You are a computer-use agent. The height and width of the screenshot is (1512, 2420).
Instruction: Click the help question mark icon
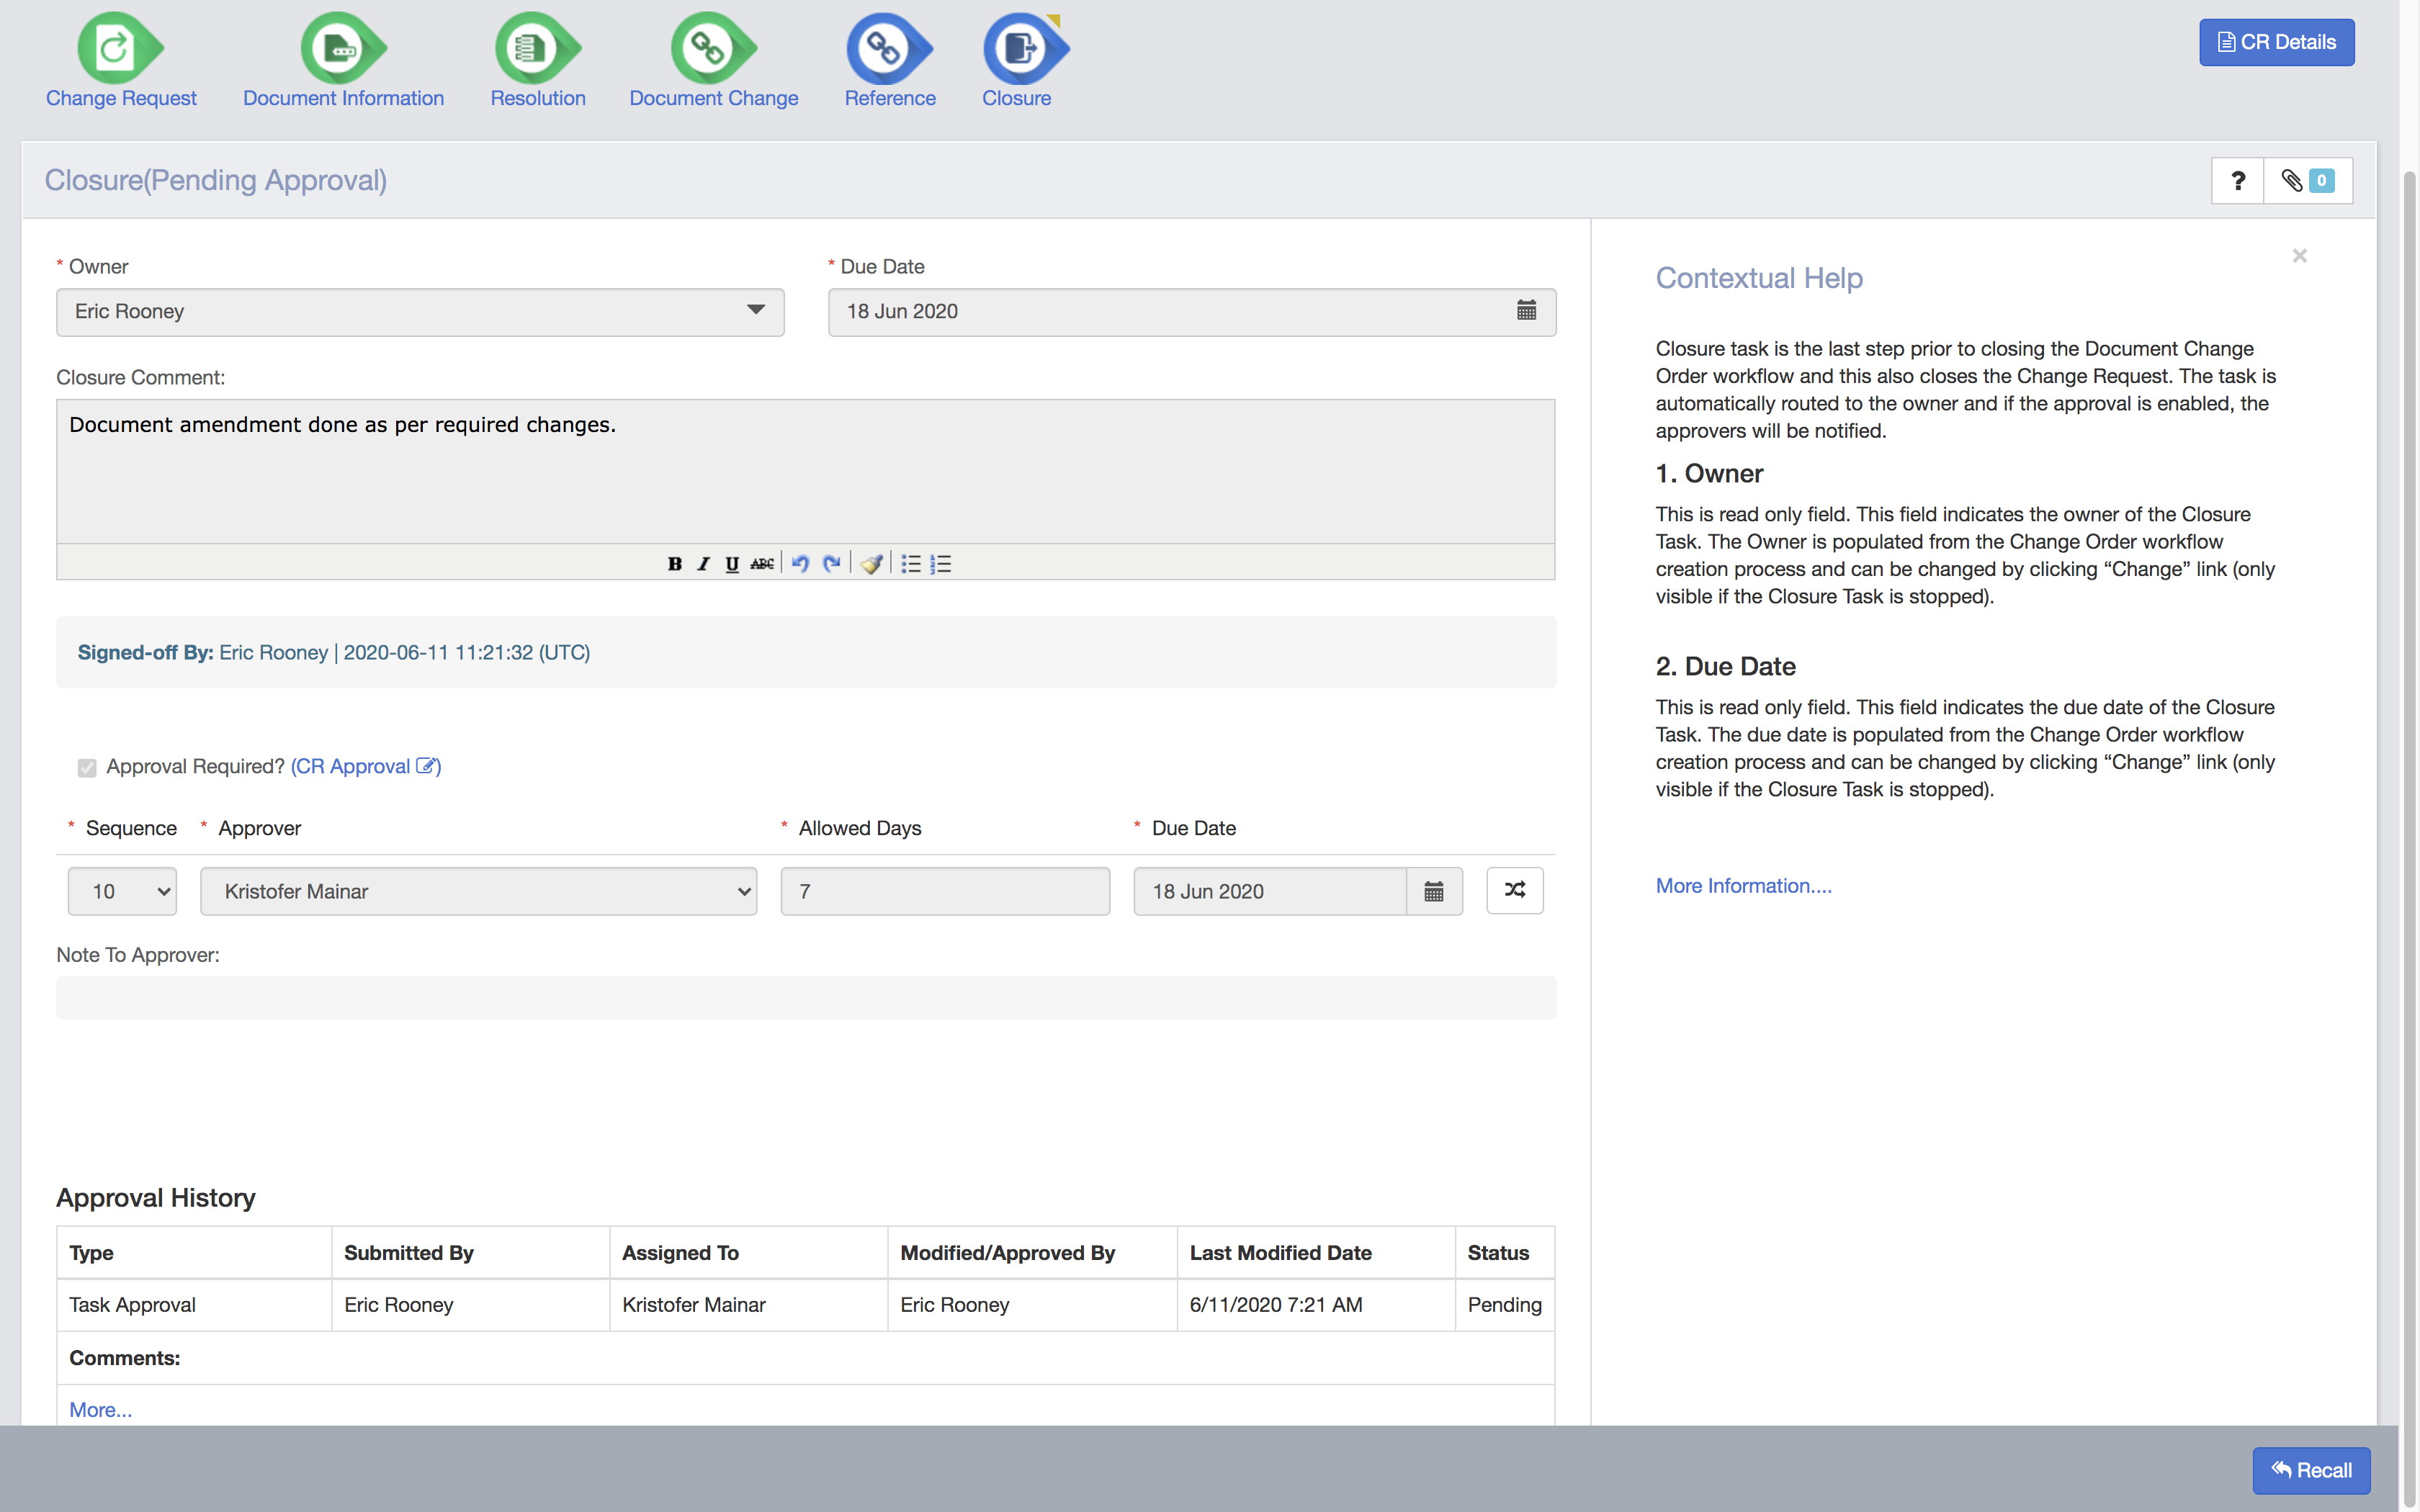tap(2237, 180)
